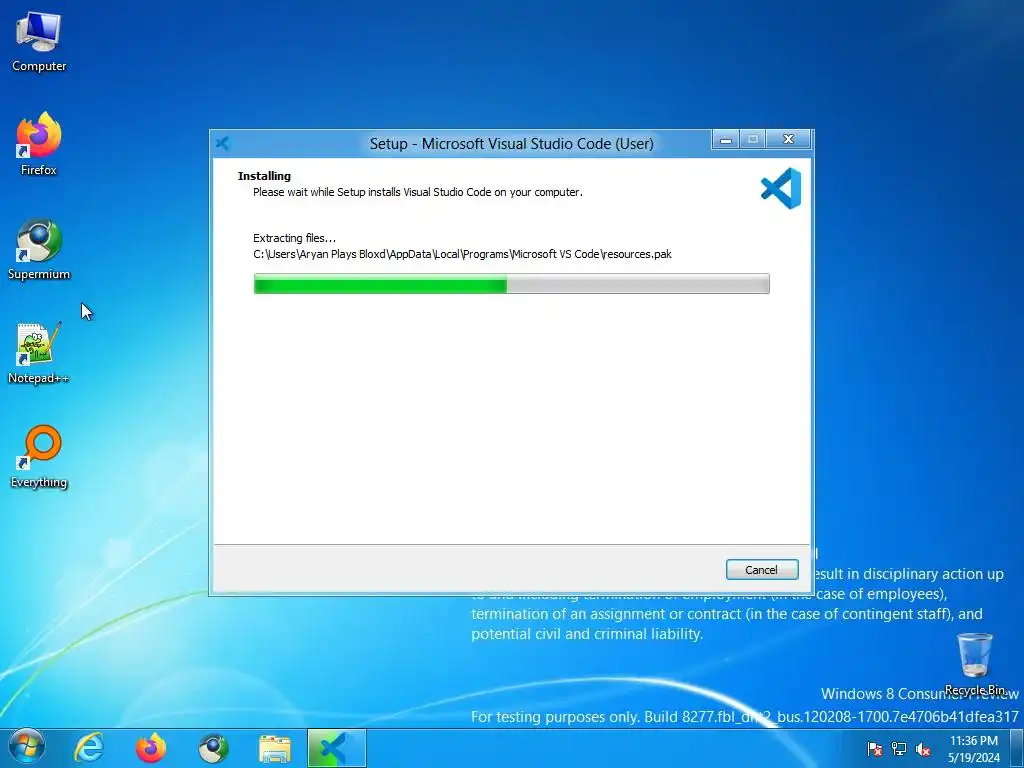The height and width of the screenshot is (768, 1024).
Task: Click the 'Installing' heading
Action: tap(264, 176)
